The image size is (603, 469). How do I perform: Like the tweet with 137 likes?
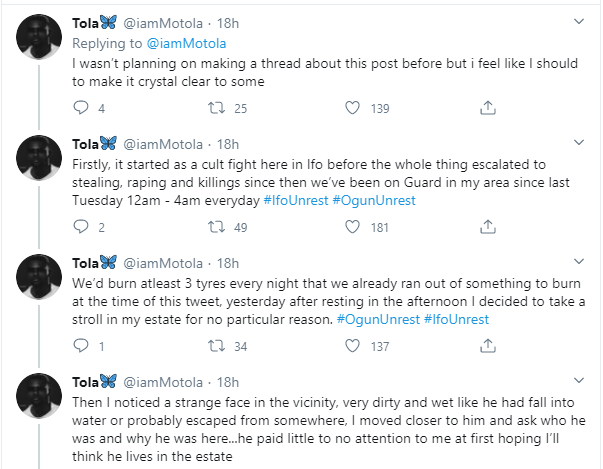(x=352, y=347)
